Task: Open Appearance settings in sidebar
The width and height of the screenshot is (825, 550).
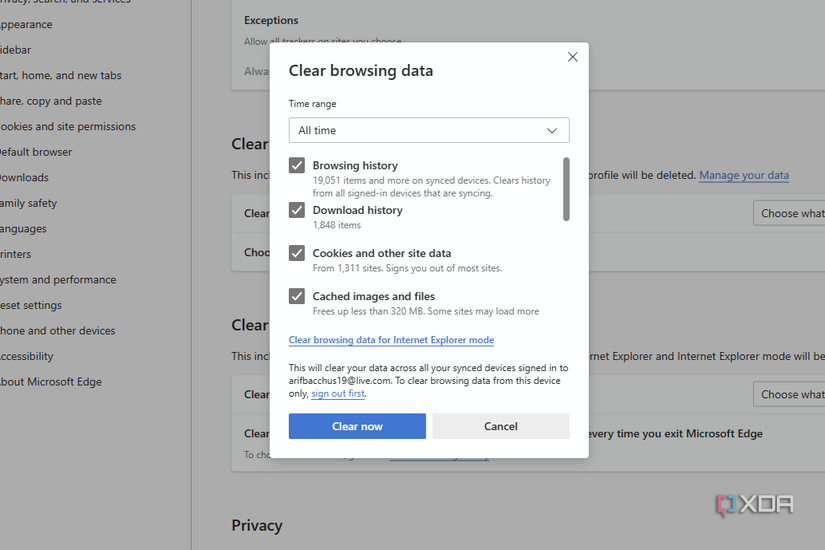Action: (x=26, y=25)
